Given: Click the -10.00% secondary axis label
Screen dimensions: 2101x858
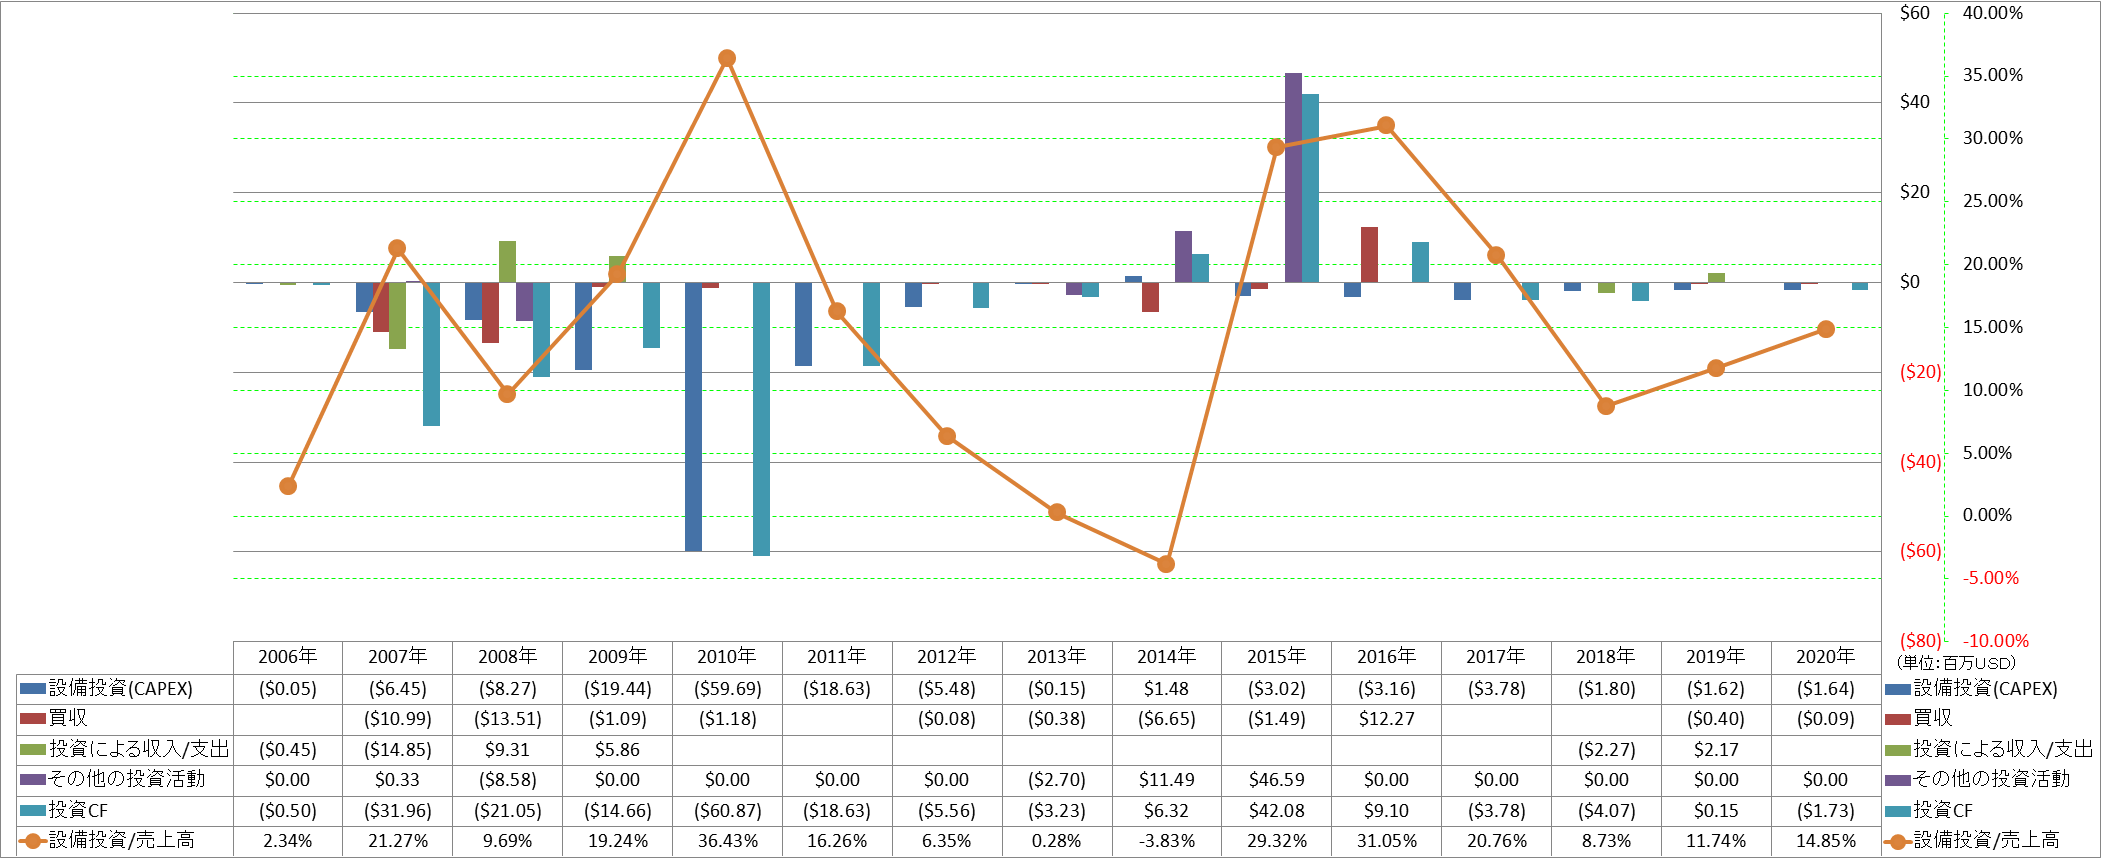Looking at the screenshot, I should pyautogui.click(x=1996, y=641).
